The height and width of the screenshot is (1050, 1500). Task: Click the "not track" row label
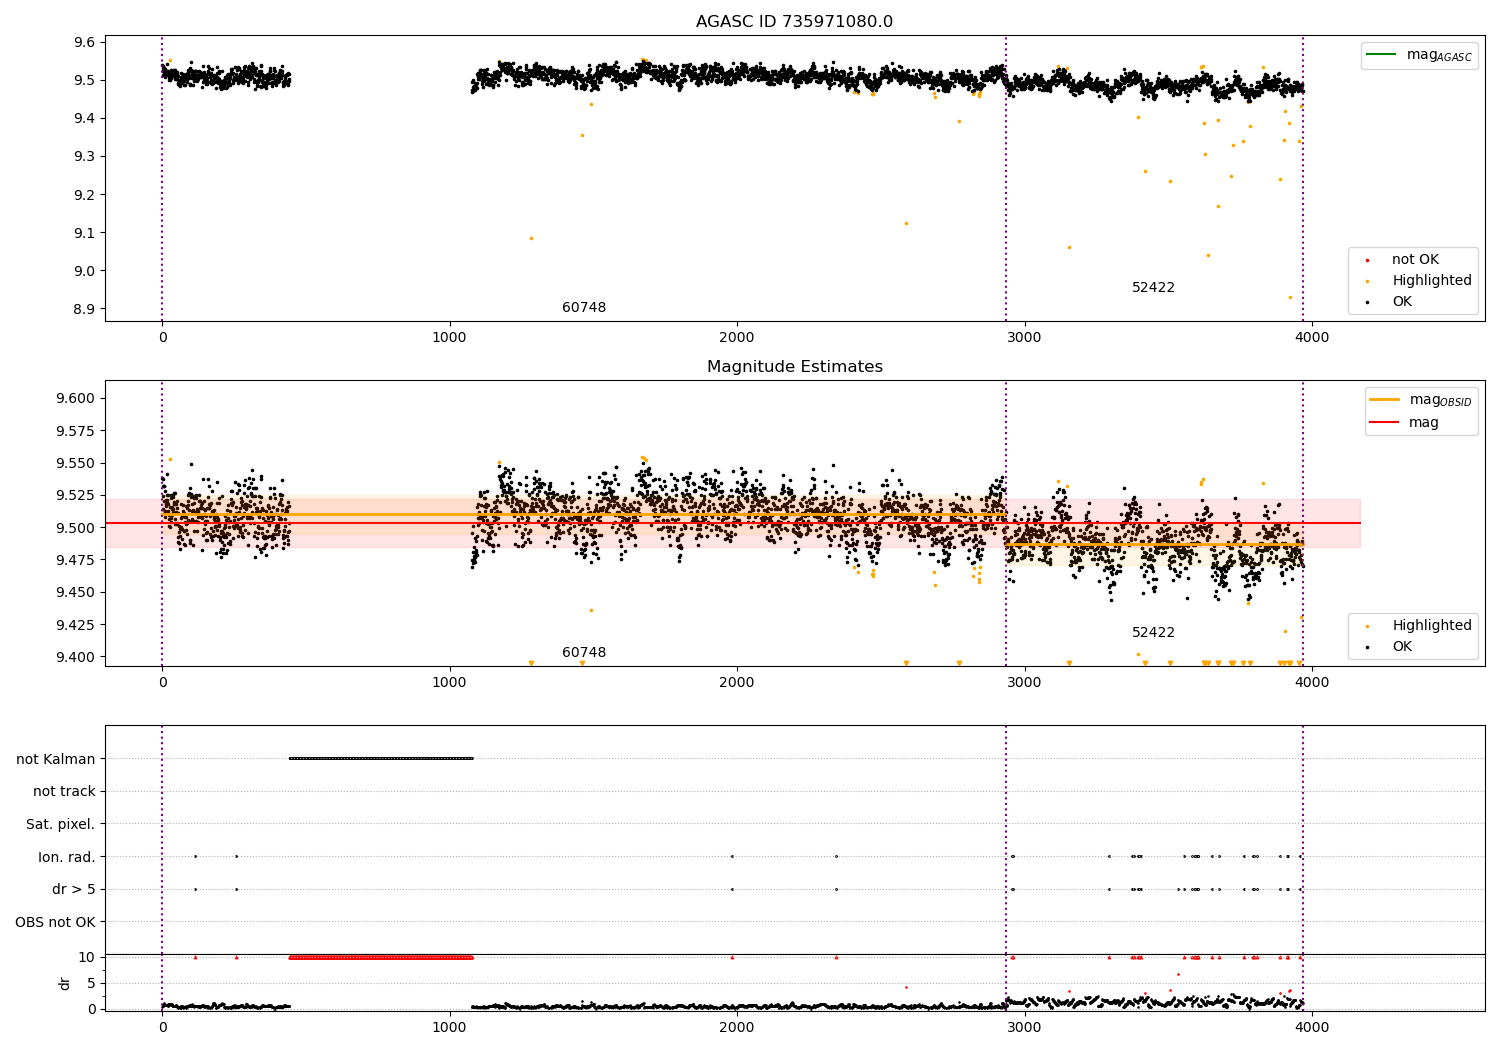click(64, 791)
